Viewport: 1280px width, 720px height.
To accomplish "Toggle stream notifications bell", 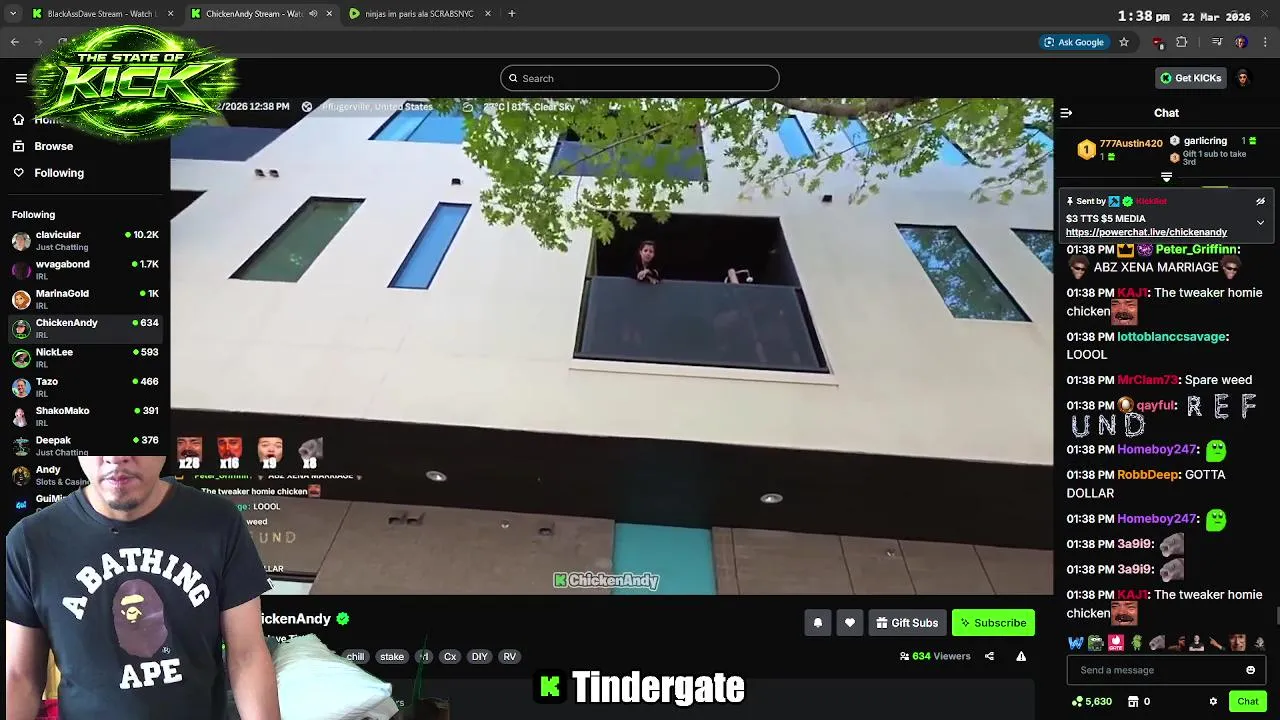I will click(x=817, y=623).
